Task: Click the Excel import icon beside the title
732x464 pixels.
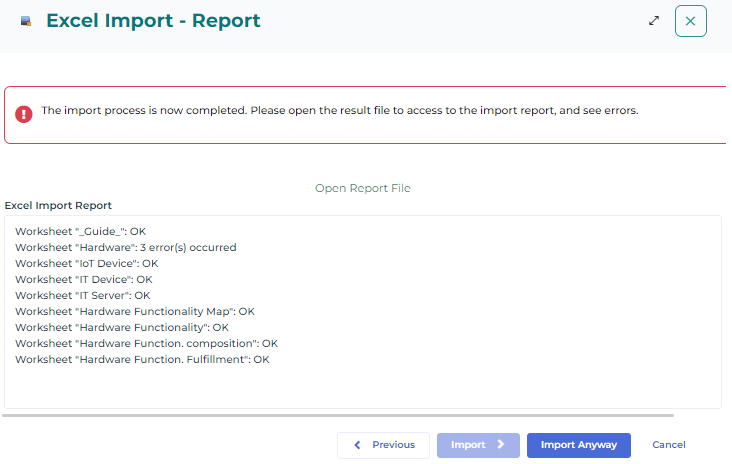Action: 26,21
